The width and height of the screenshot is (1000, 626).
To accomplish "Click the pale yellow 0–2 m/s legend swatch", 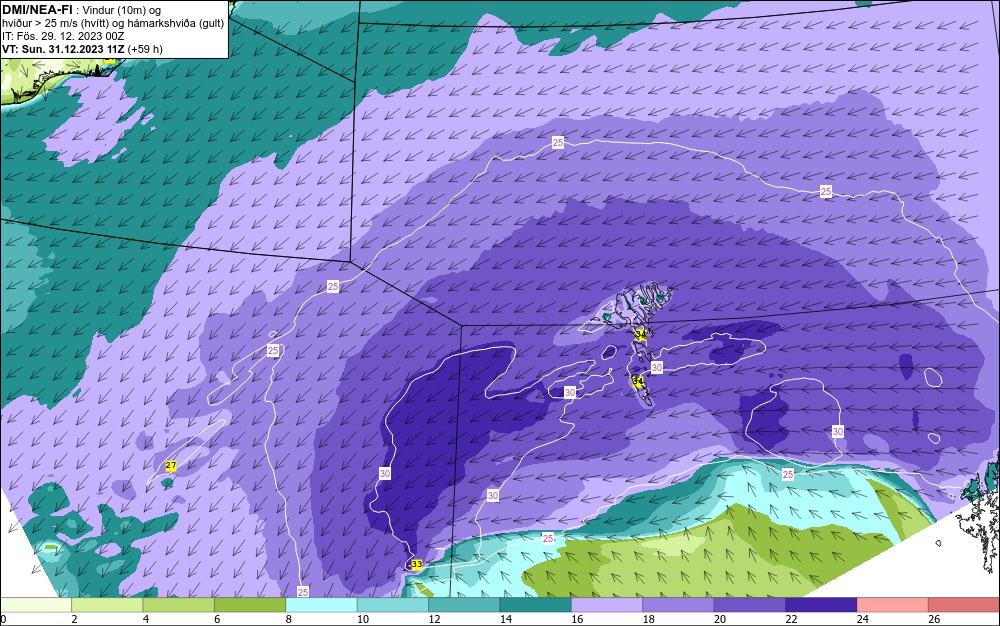I will (x=36, y=605).
